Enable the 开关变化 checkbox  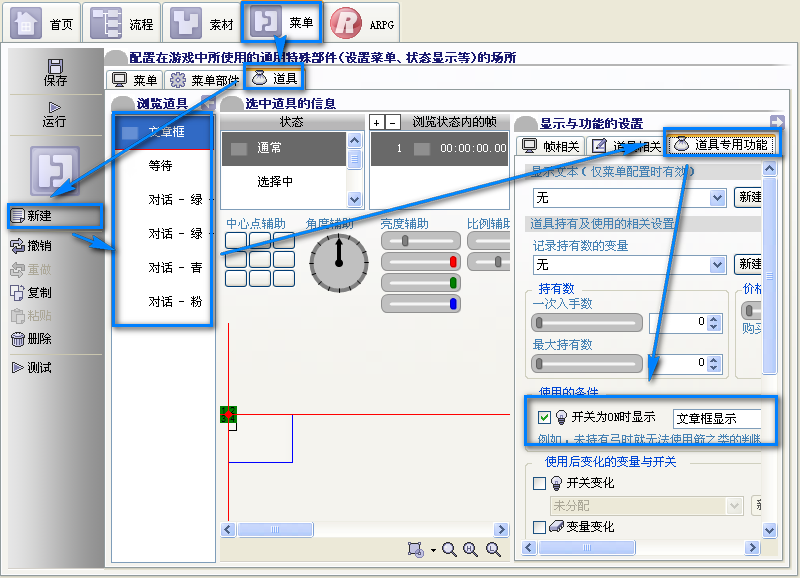point(539,483)
